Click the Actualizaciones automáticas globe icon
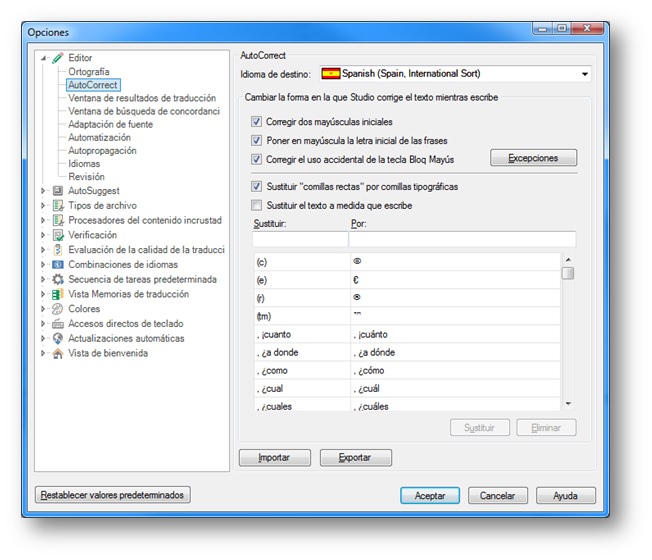The width and height of the screenshot is (652, 560). tap(58, 338)
